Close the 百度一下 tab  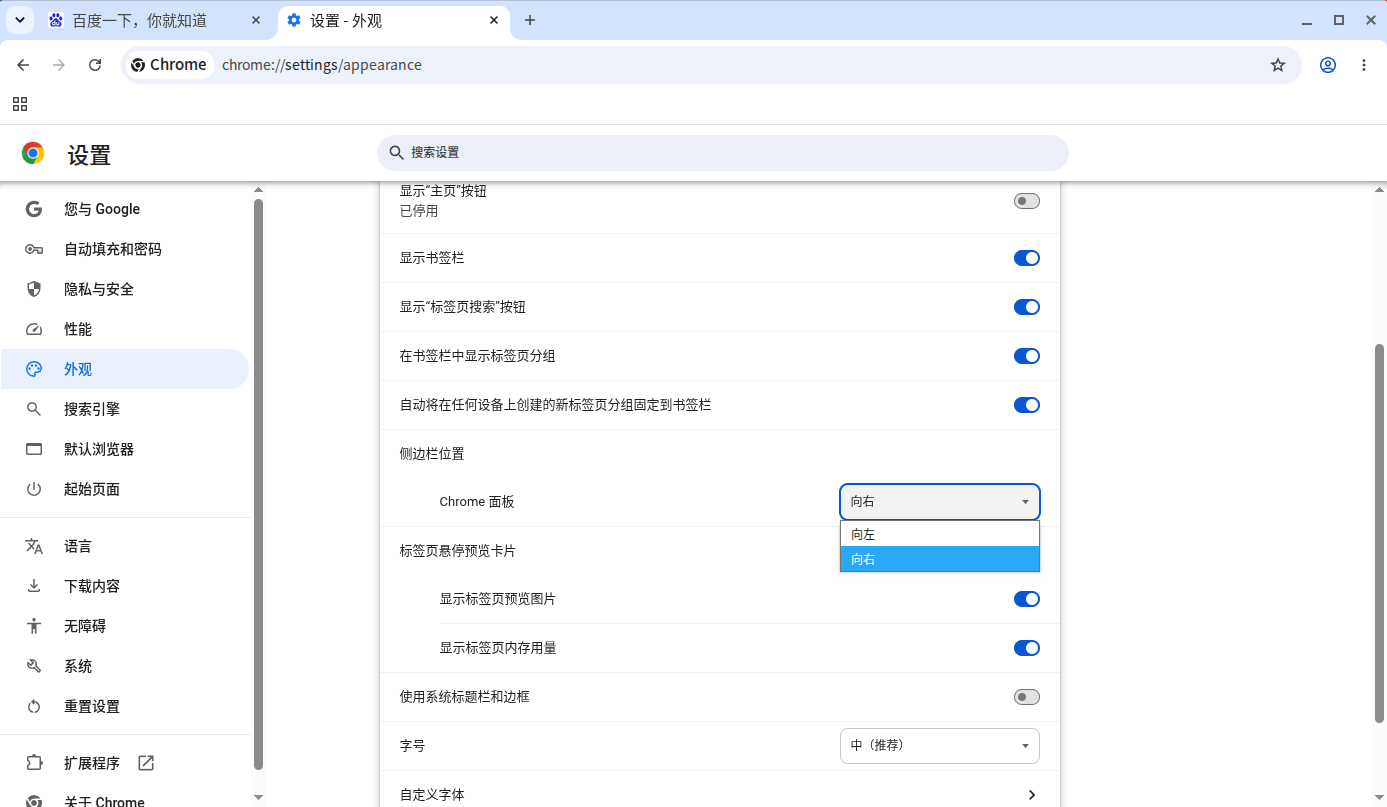[x=256, y=20]
